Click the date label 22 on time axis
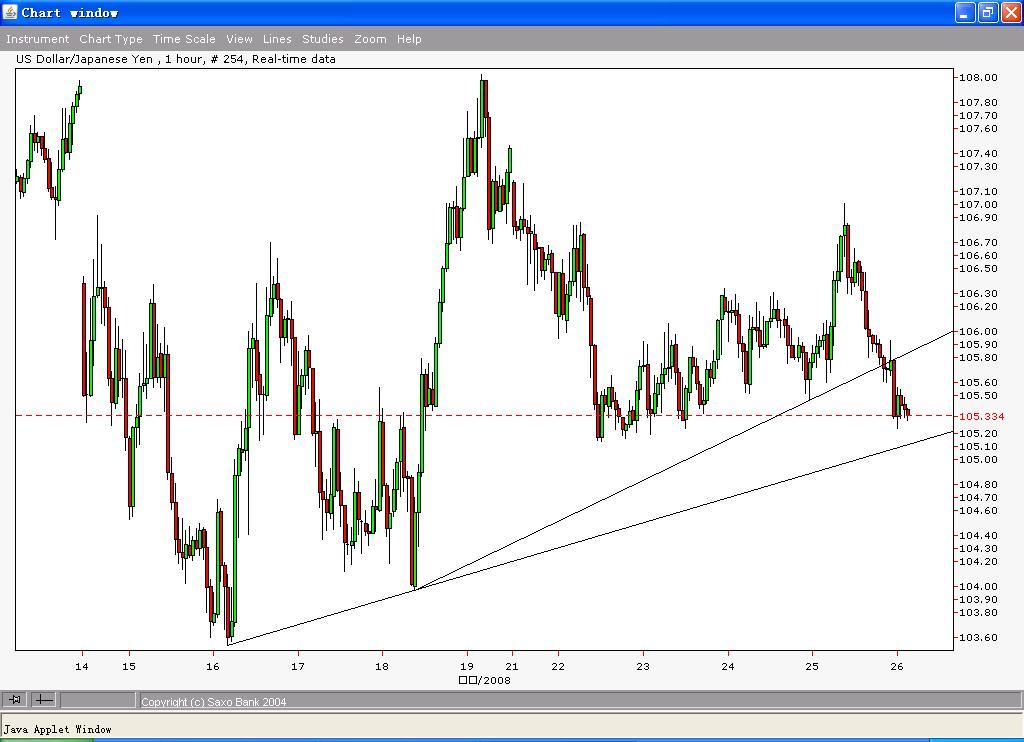 (558, 666)
